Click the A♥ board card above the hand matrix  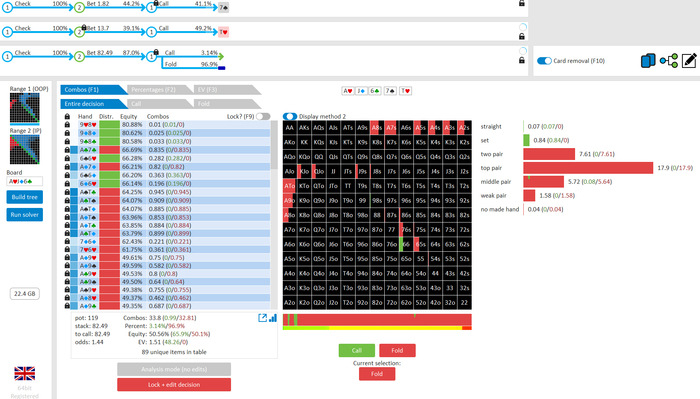click(x=348, y=91)
